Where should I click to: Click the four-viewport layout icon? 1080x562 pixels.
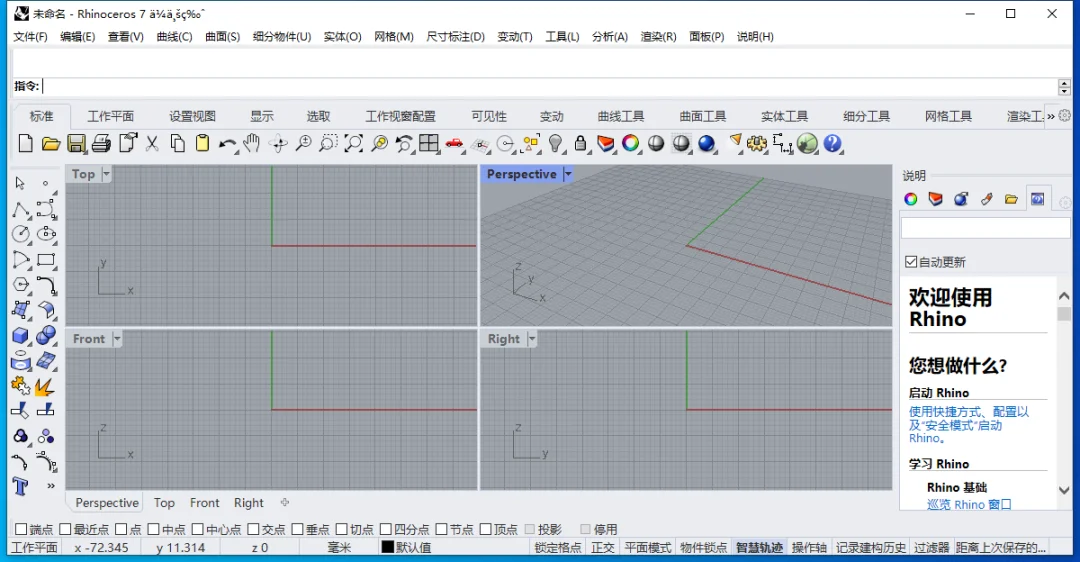(x=428, y=143)
